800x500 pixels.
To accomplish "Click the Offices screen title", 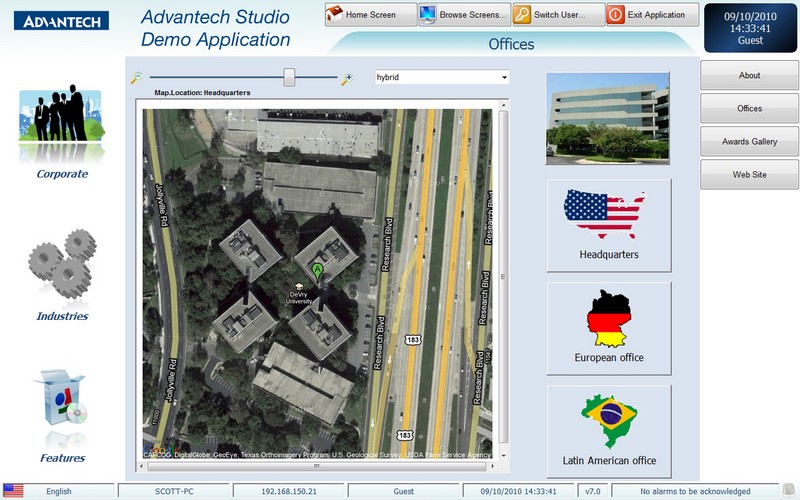I will [x=511, y=44].
